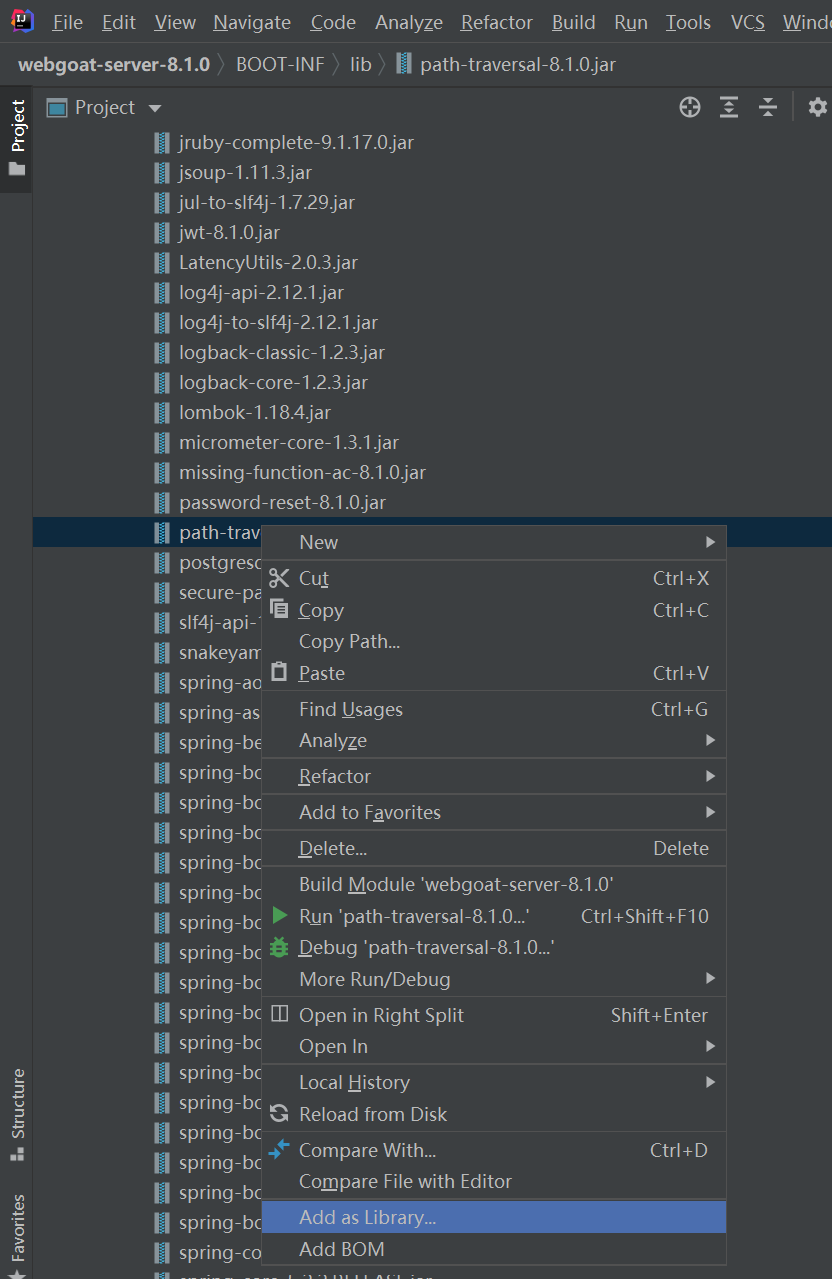The height and width of the screenshot is (1279, 832).
Task: Click the Expand All icon in Project panel
Action: point(729,107)
